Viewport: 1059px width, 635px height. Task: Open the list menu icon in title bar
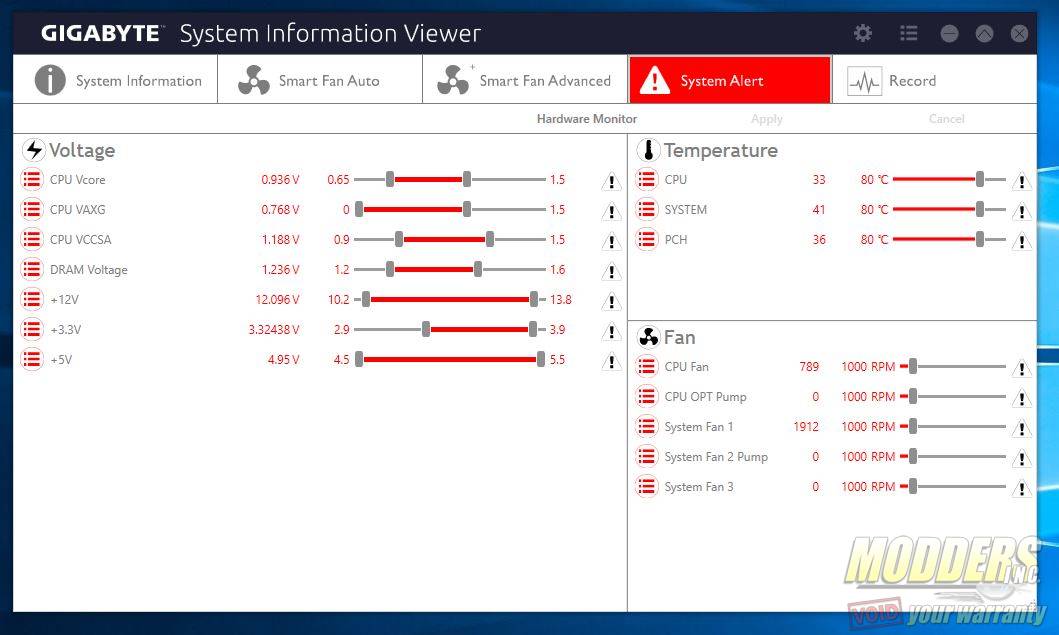[908, 33]
